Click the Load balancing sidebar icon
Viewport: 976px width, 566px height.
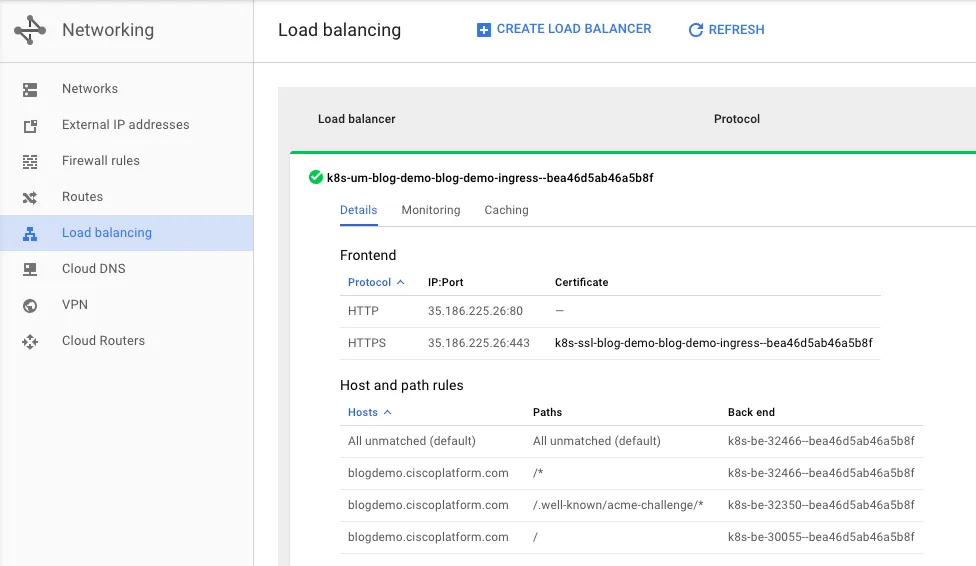(x=30, y=233)
